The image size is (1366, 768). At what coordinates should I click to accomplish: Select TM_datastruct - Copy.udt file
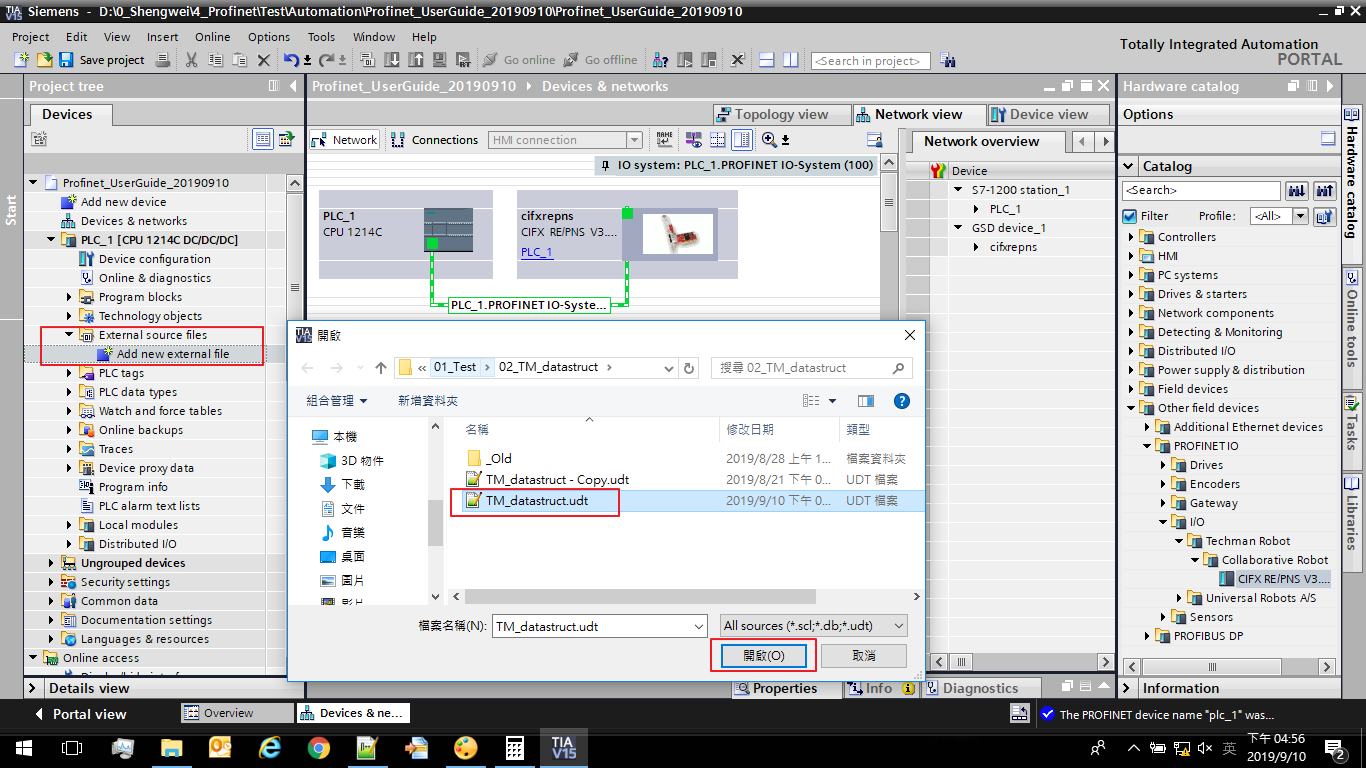557,480
